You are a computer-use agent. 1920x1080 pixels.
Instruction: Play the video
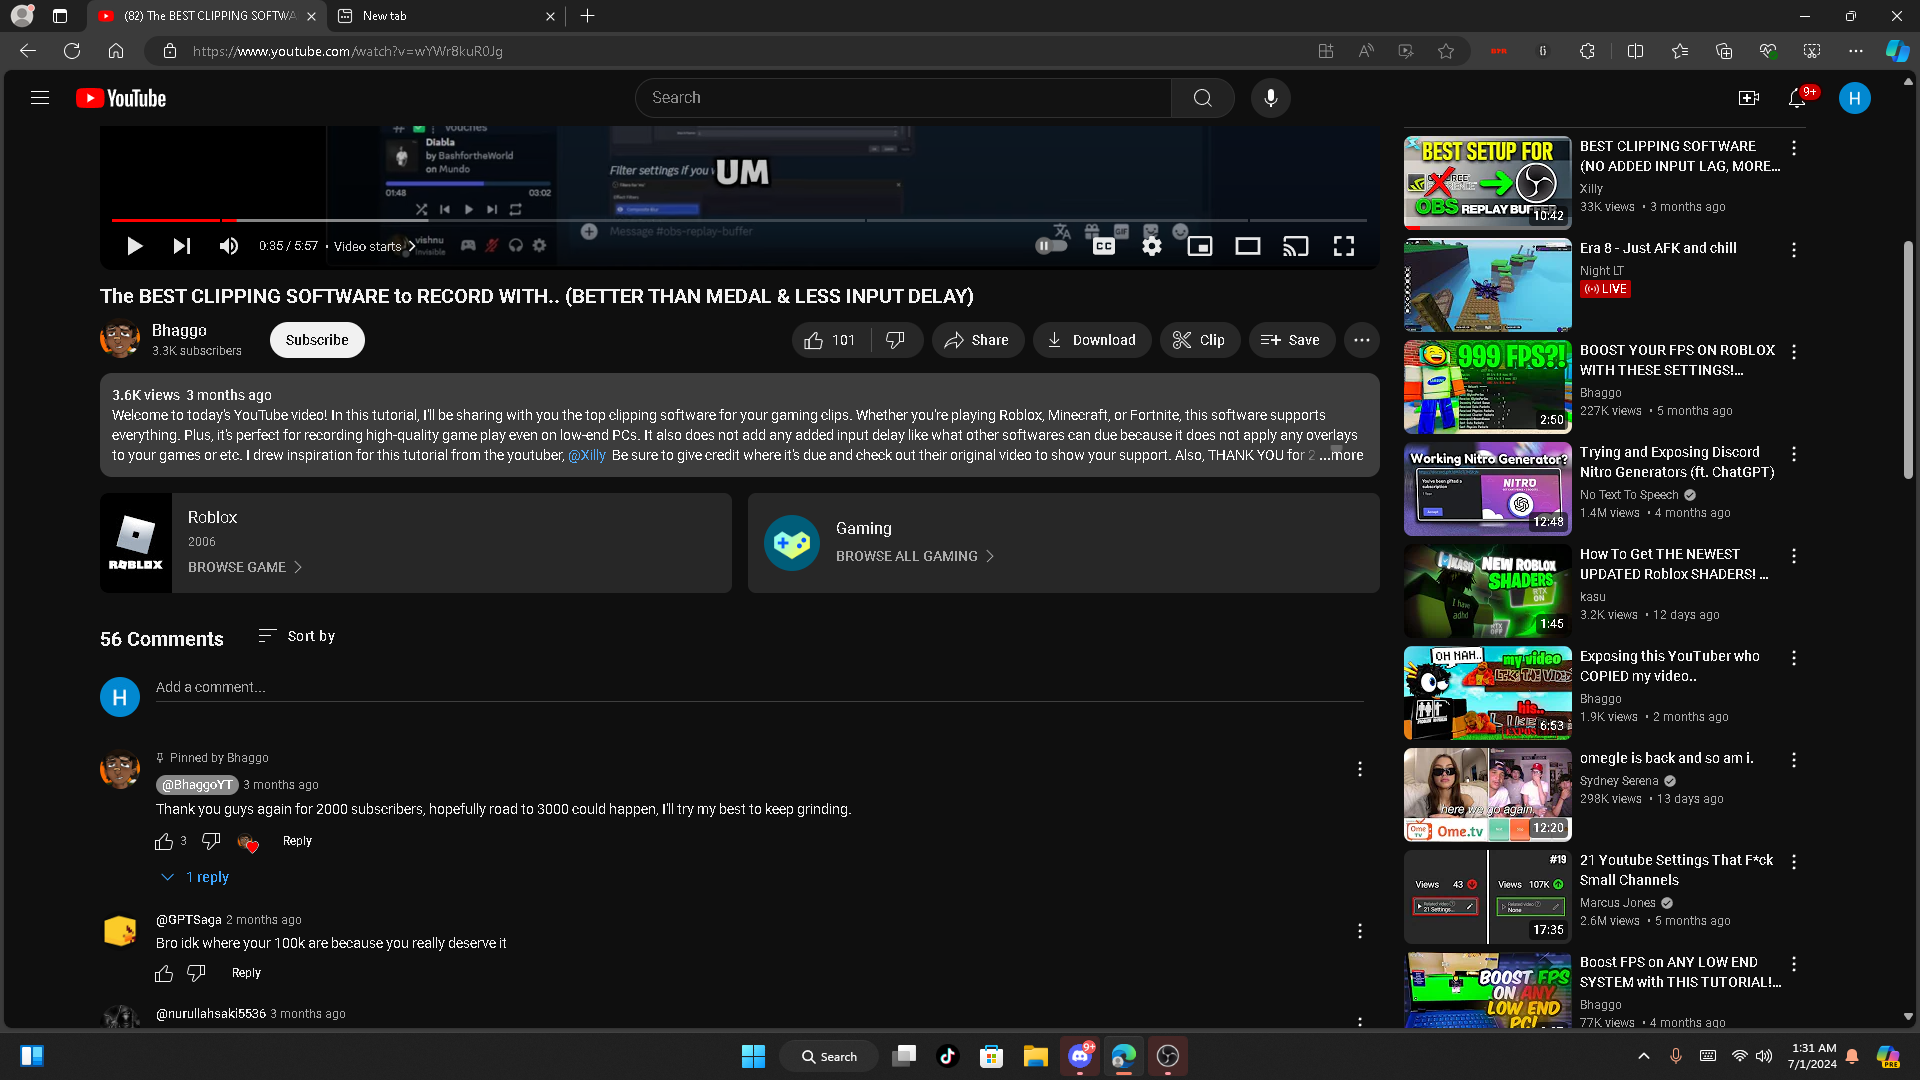tap(134, 246)
